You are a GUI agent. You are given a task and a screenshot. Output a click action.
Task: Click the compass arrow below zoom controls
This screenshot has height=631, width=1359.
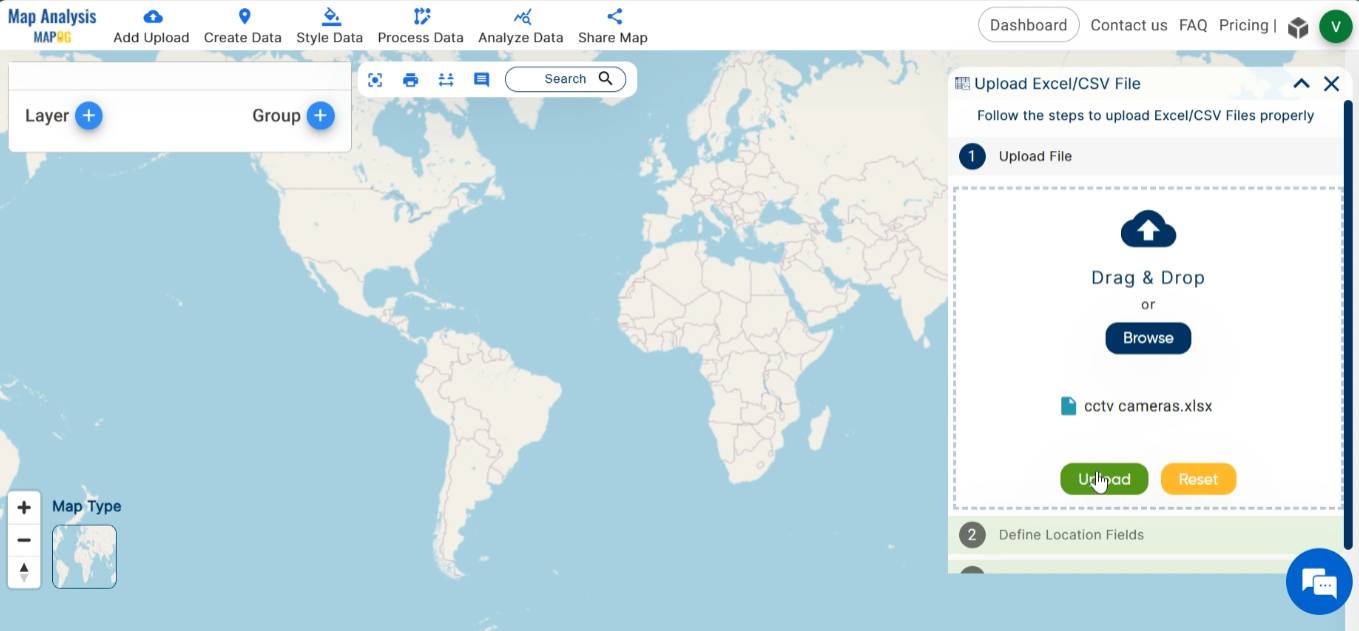coord(24,572)
